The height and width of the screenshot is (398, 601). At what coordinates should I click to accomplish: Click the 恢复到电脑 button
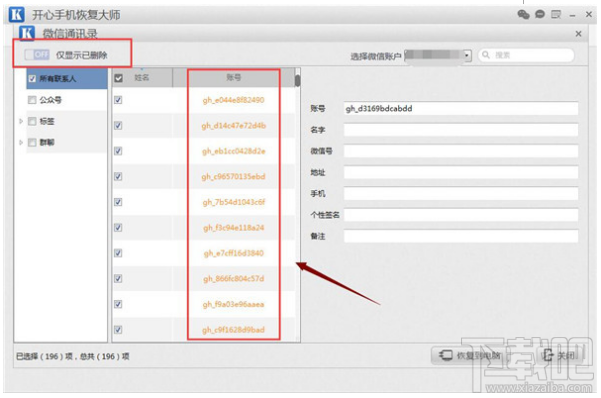pyautogui.click(x=470, y=355)
